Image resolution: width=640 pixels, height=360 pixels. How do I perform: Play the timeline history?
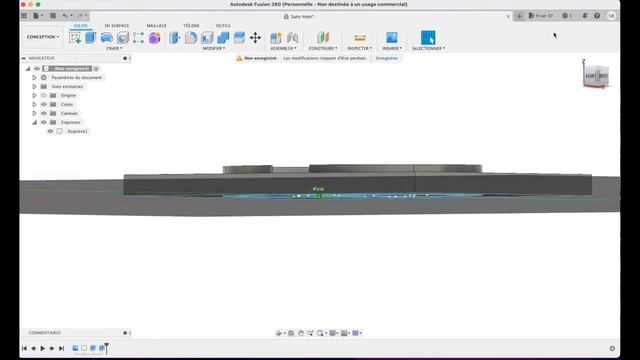click(x=42, y=348)
